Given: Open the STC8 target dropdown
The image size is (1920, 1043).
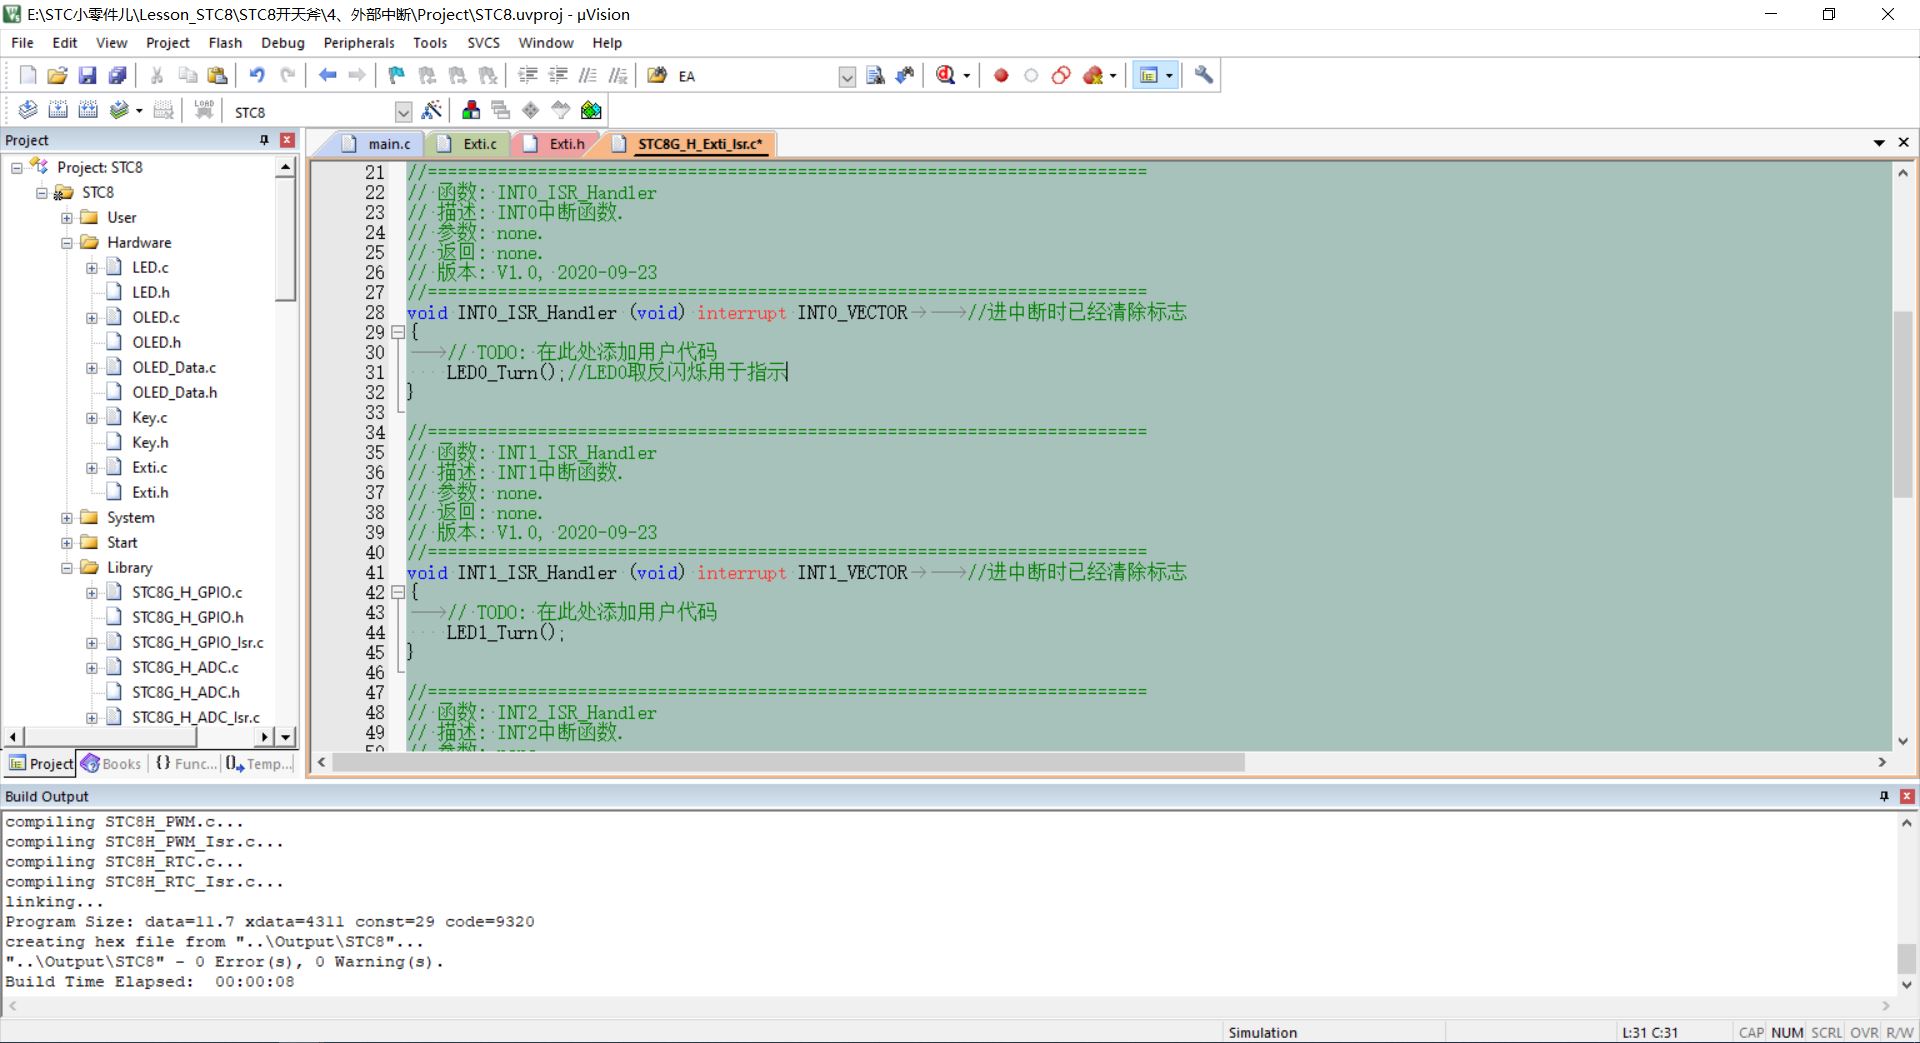Looking at the screenshot, I should pyautogui.click(x=403, y=111).
